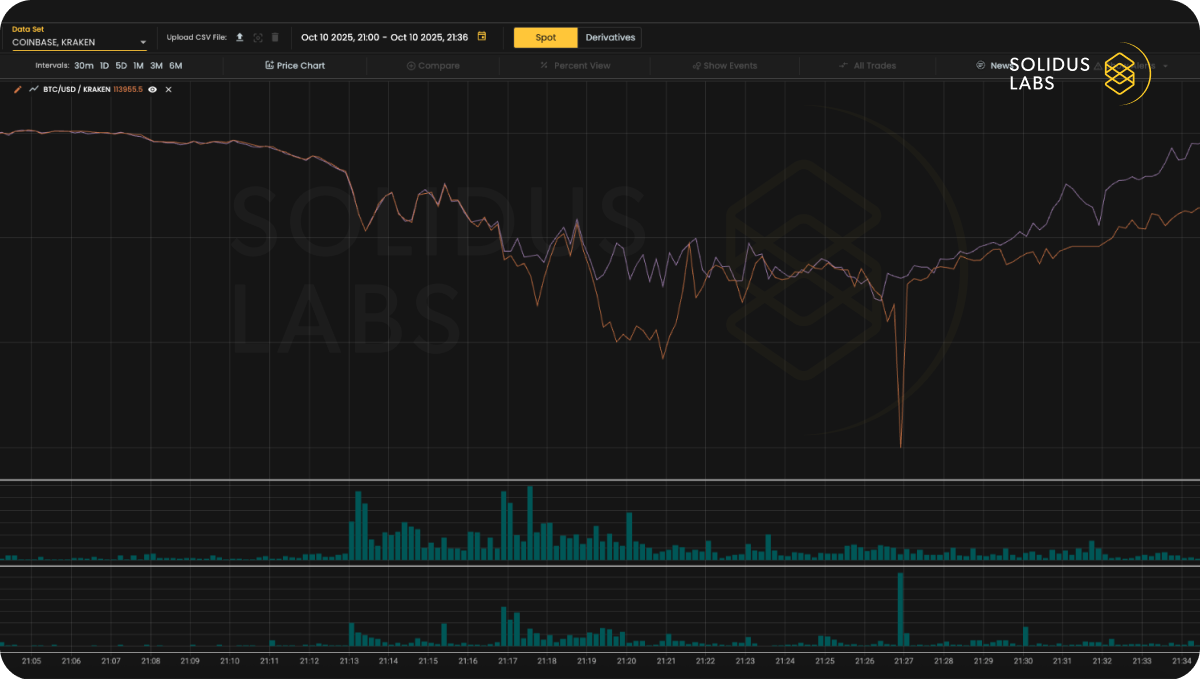
Task: Click the Percent View percent icon
Action: (544, 66)
